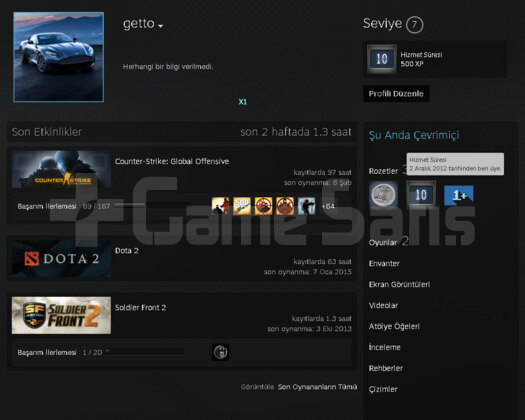
Task: Open the Soldier Front 2 game banner
Action: click(x=61, y=315)
